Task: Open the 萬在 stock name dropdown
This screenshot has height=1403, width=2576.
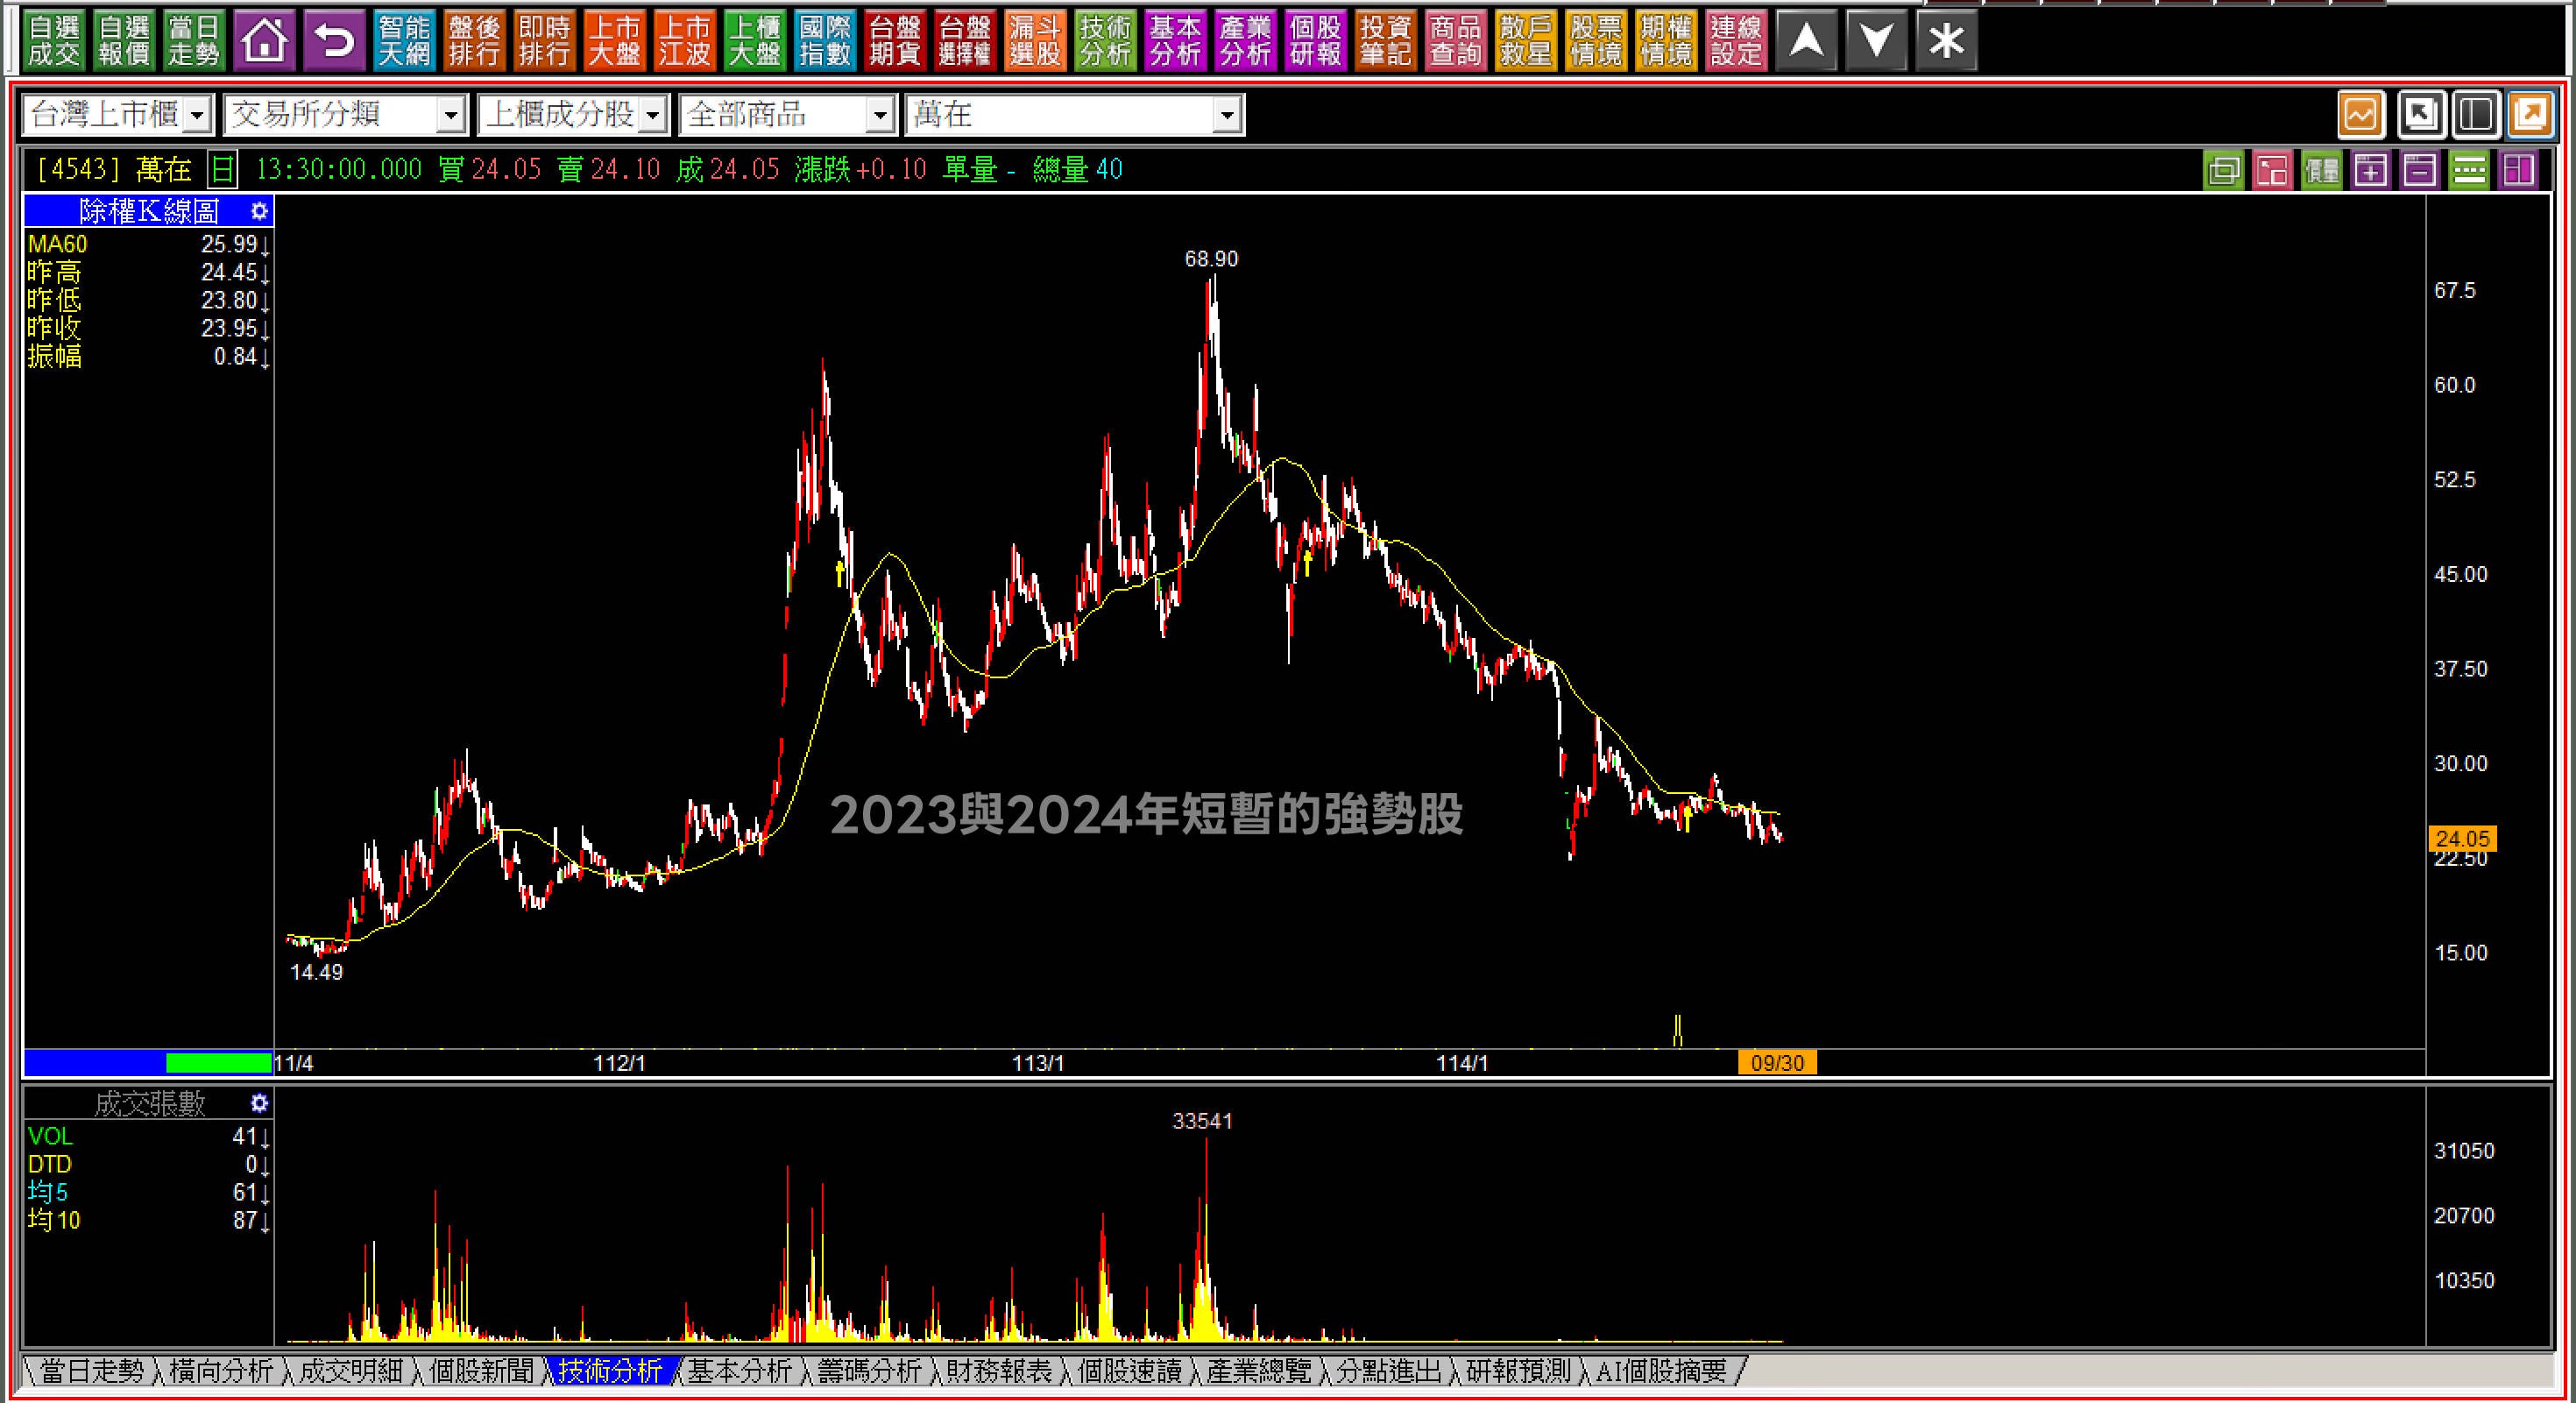Action: [1227, 116]
